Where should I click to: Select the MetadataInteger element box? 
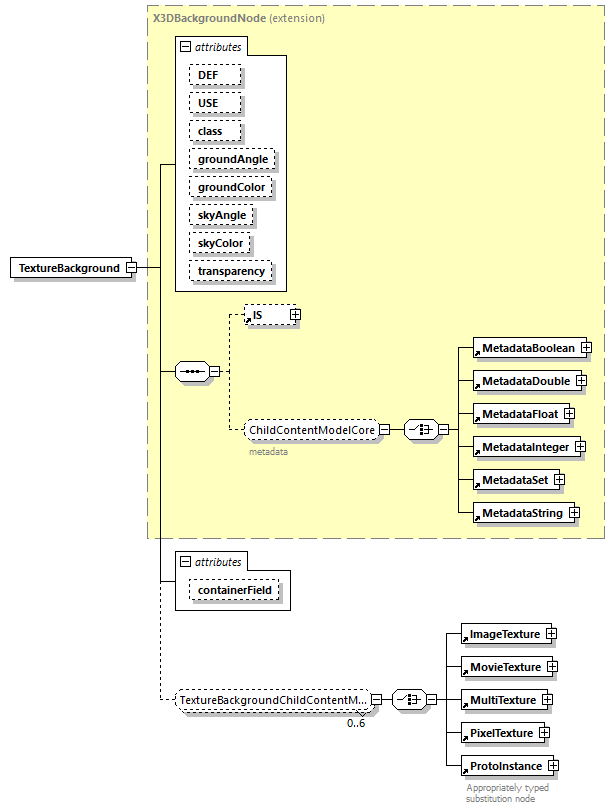click(x=525, y=447)
